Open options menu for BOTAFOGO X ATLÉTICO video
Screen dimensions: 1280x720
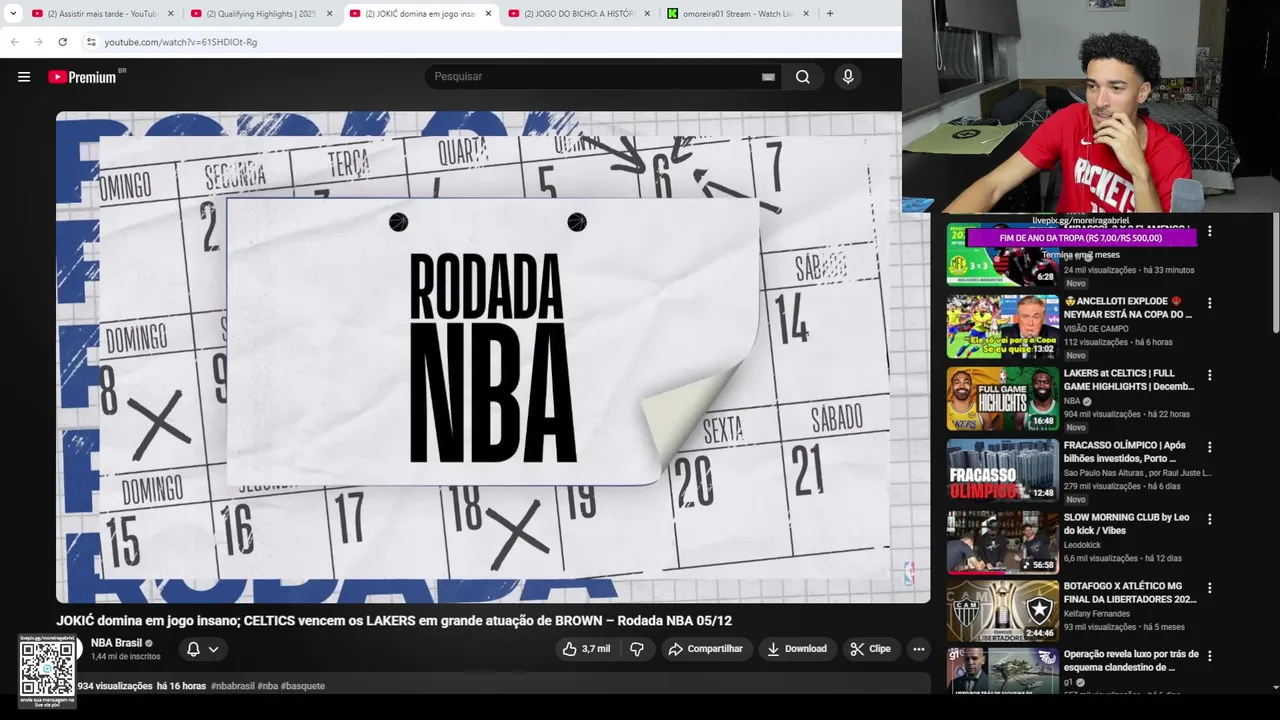1209,588
